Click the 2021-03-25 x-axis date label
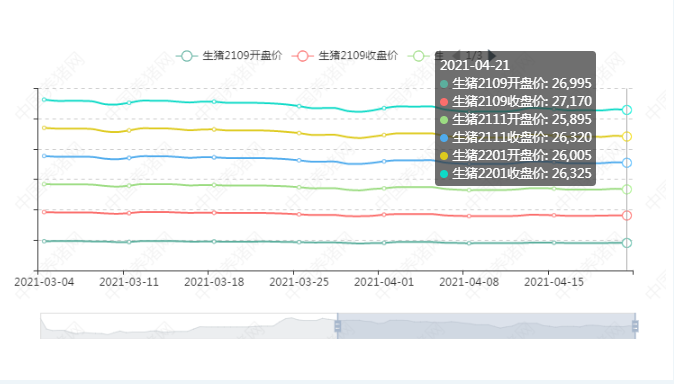 [299, 282]
